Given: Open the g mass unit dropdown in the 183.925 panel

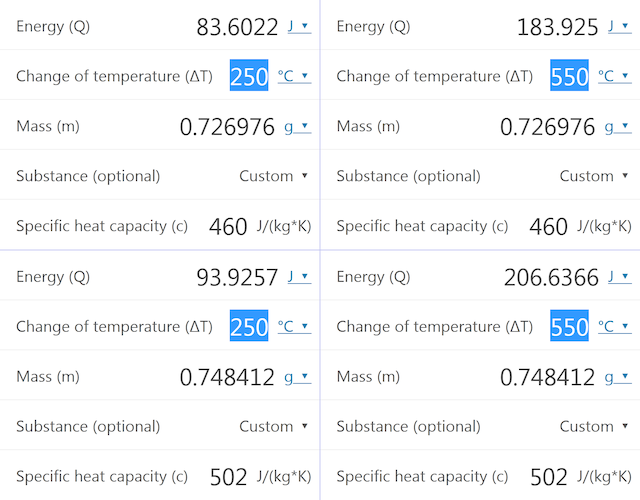Looking at the screenshot, I should coord(619,127).
